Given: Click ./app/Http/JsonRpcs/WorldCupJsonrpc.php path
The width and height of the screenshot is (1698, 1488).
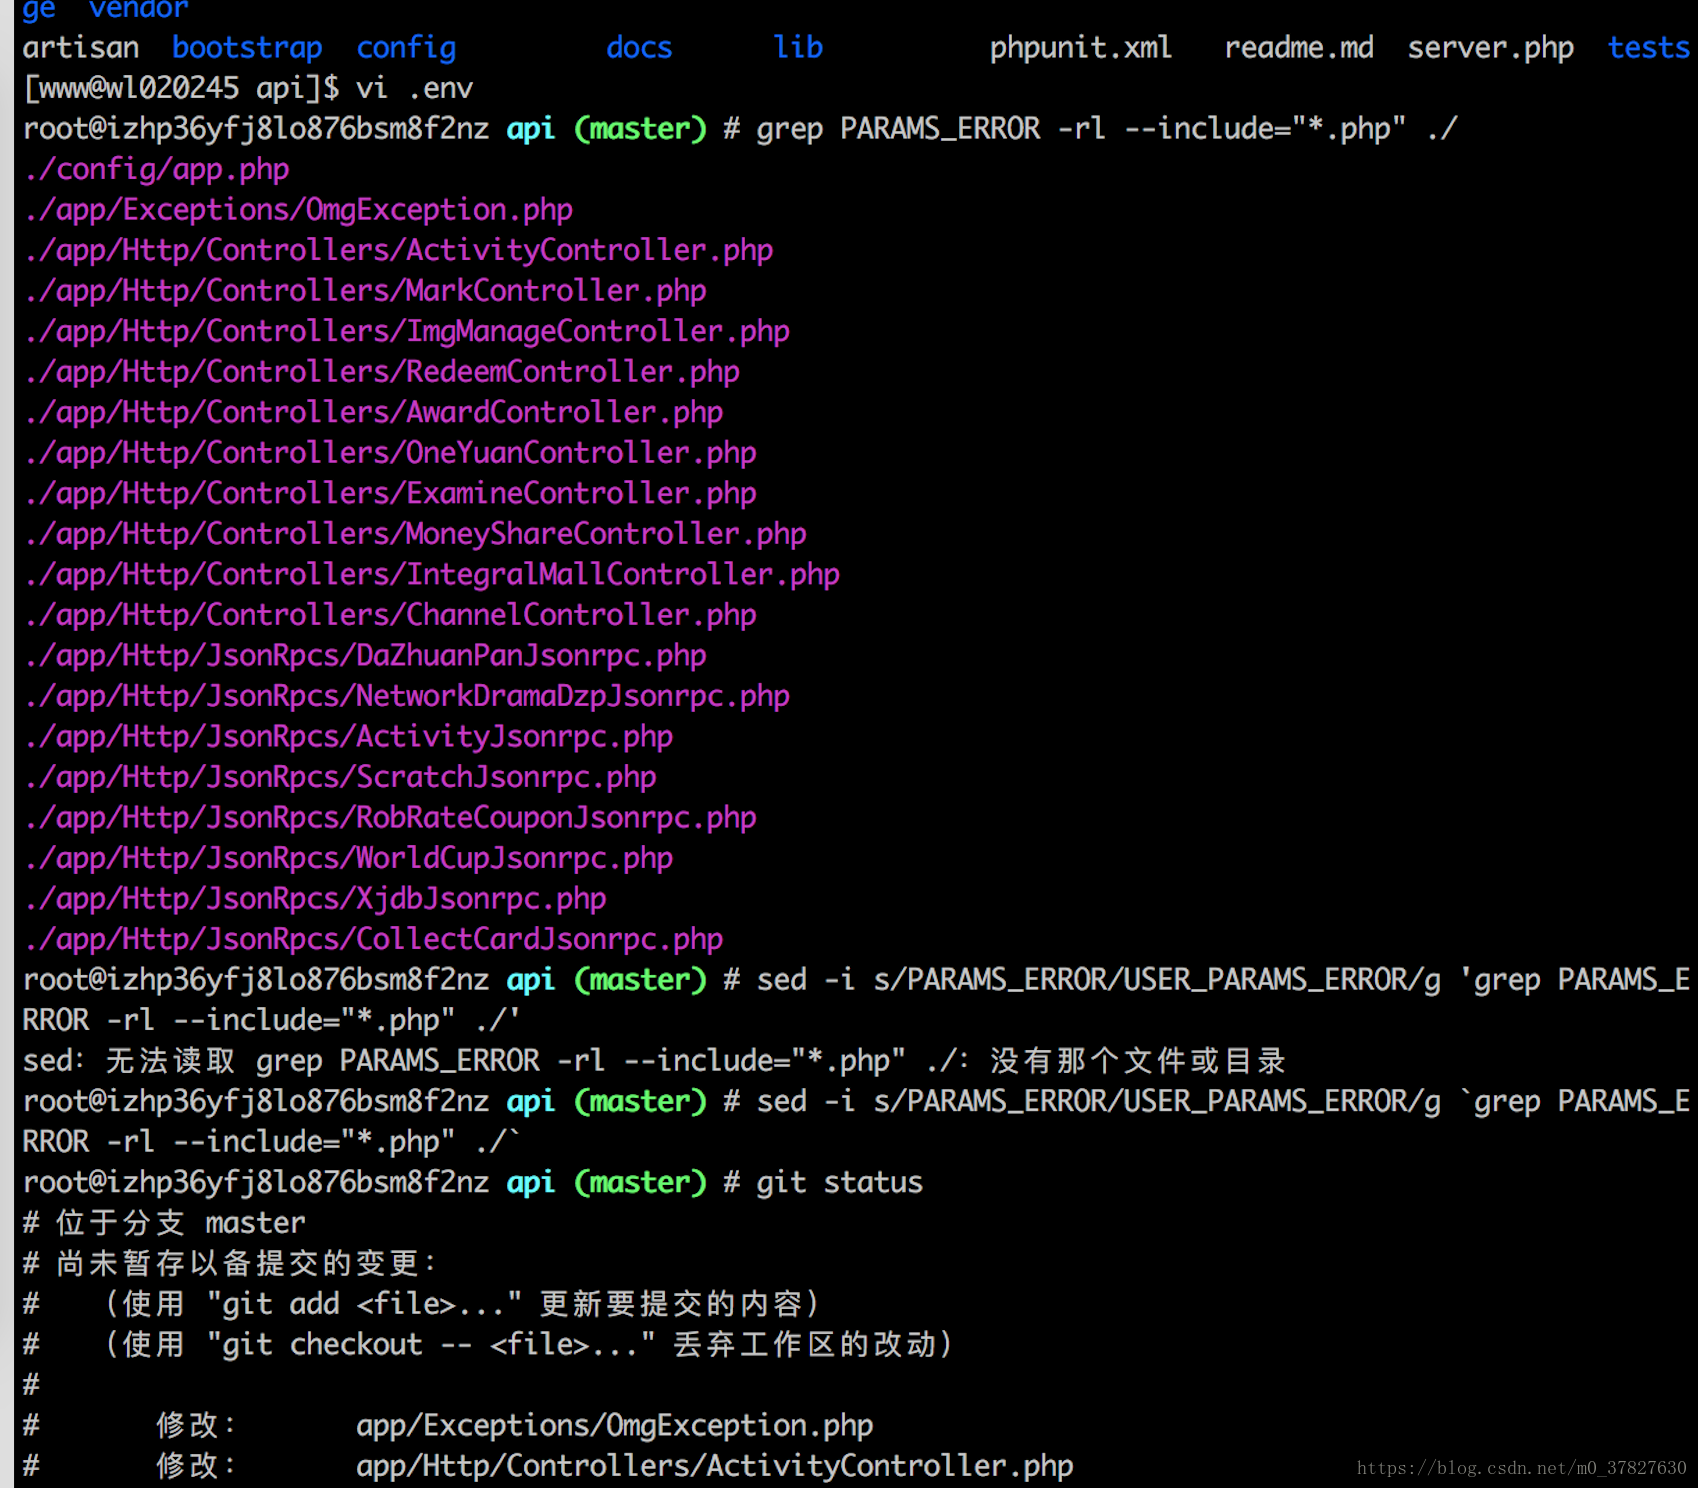Looking at the screenshot, I should pyautogui.click(x=348, y=857).
